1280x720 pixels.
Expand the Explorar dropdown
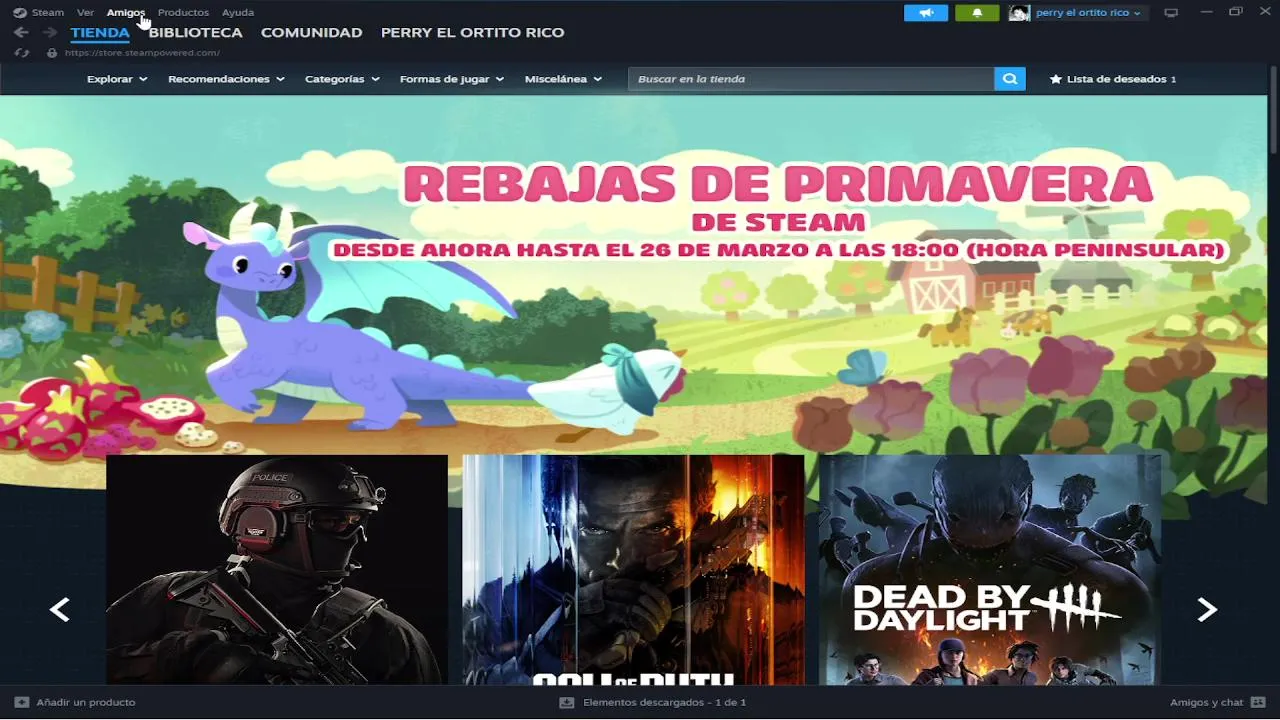tap(117, 79)
